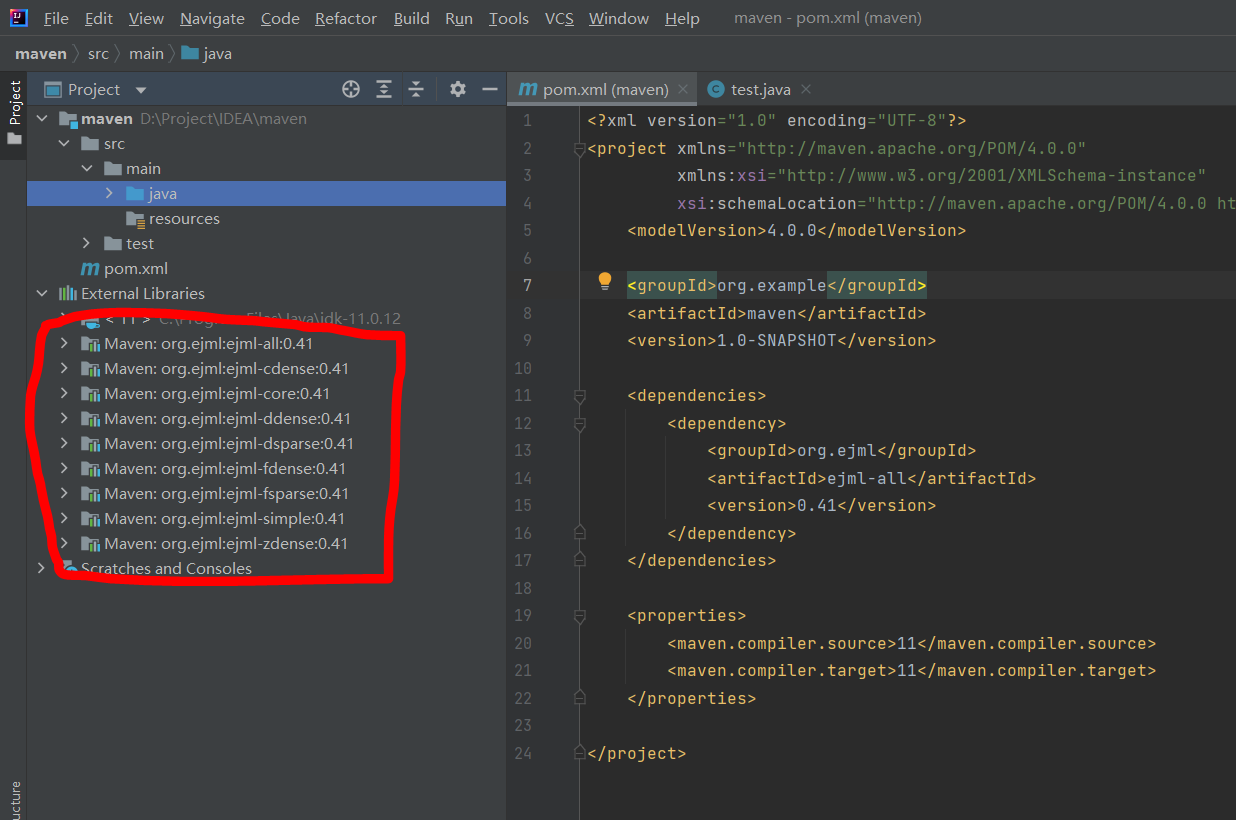The height and width of the screenshot is (820, 1236).
Task: Open the Help menu
Action: 682,19
